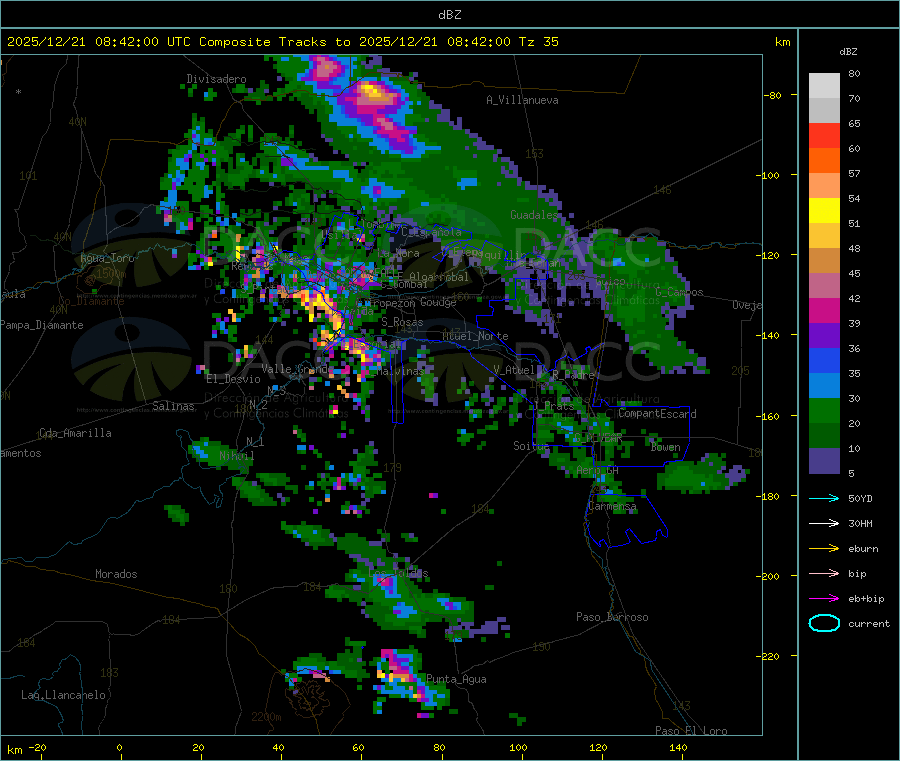Image resolution: width=900 pixels, height=761 pixels.
Task: Click the 'Los_Toldos' map label
Action: 398,573
